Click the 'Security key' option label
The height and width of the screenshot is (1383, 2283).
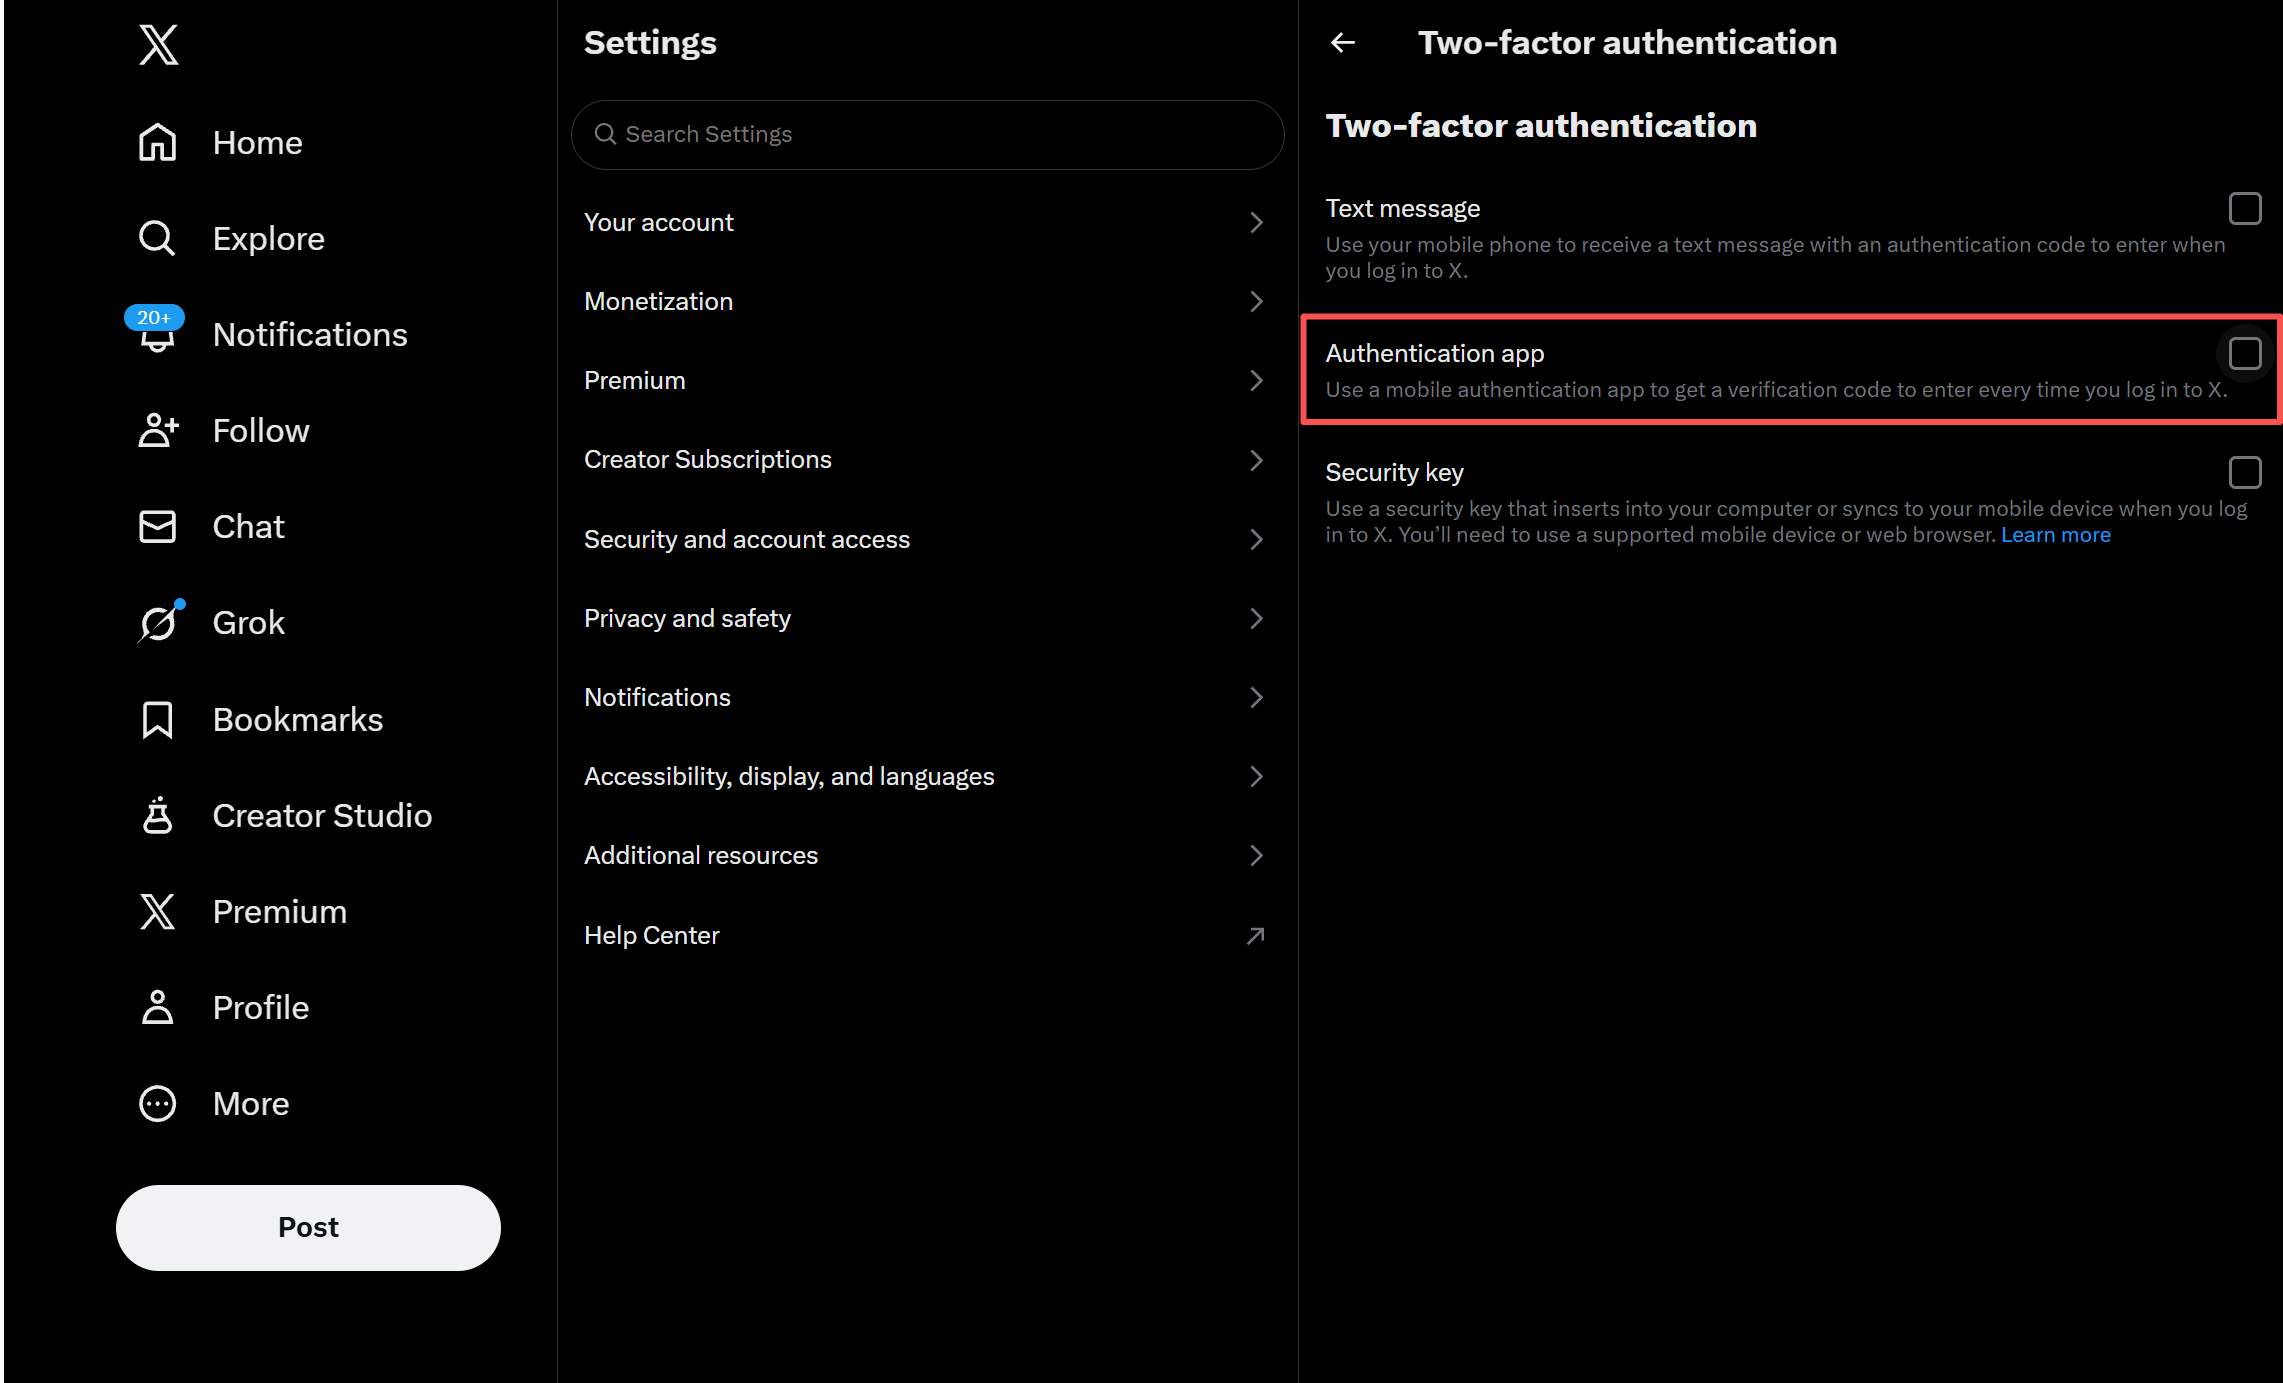coord(1394,472)
